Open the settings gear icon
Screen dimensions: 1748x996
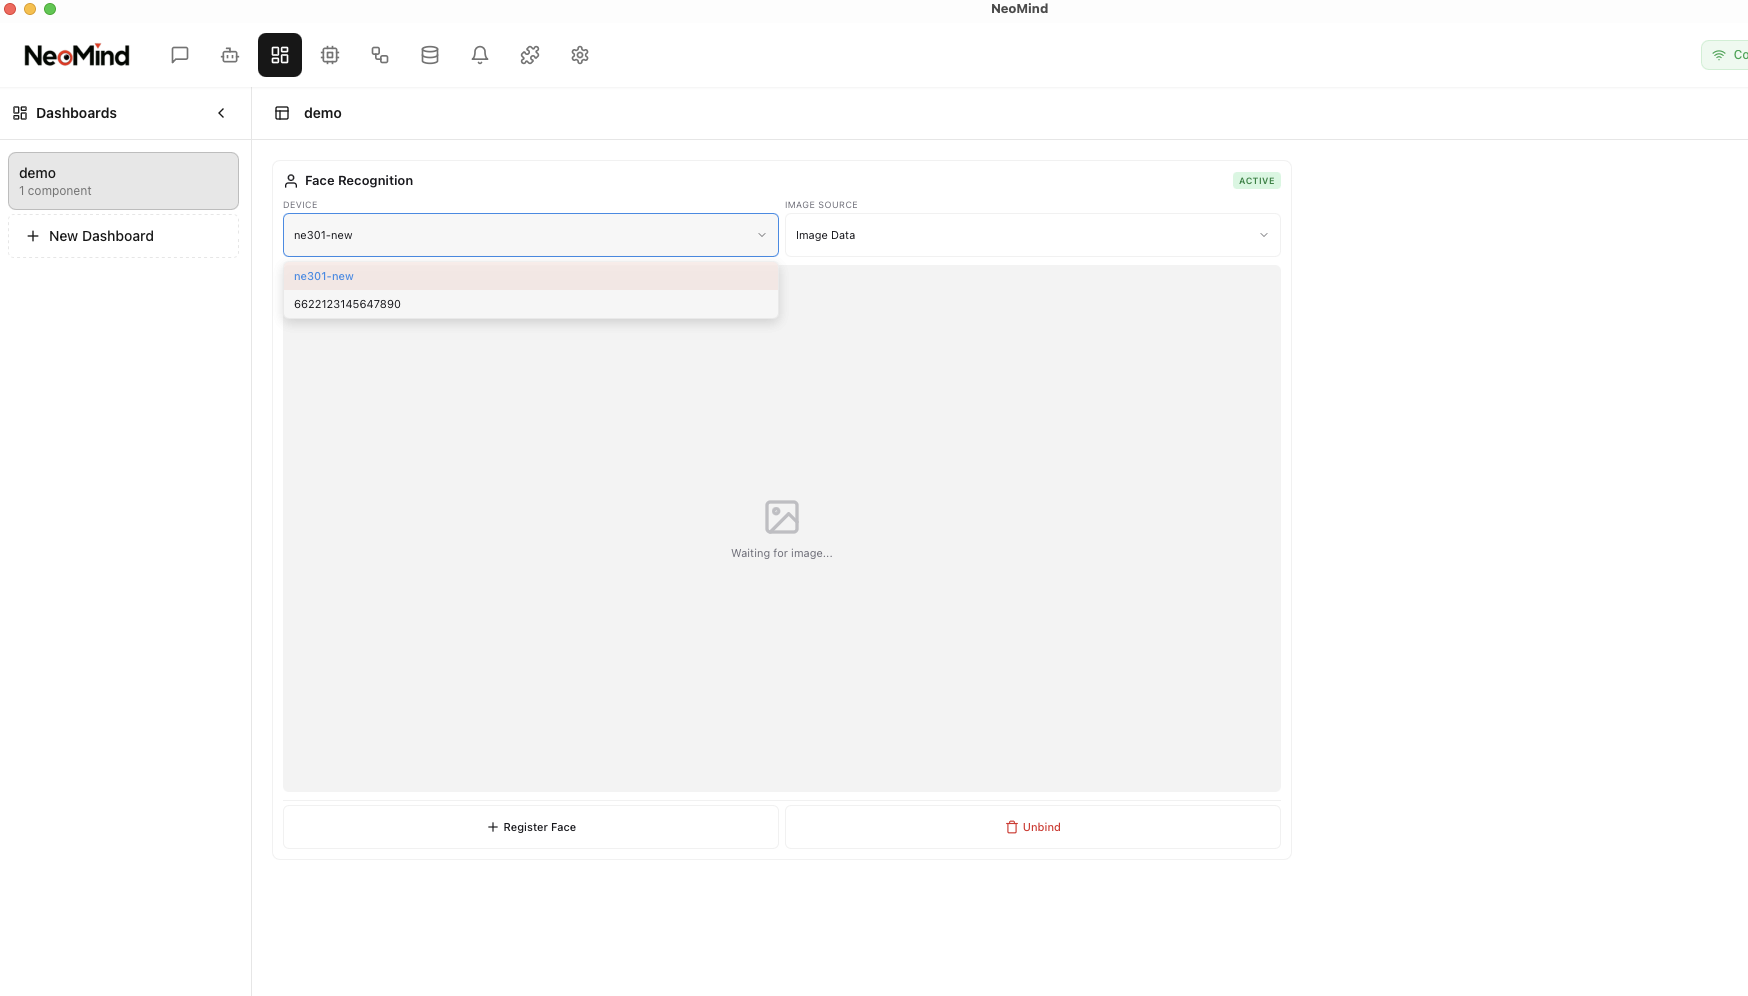point(580,55)
